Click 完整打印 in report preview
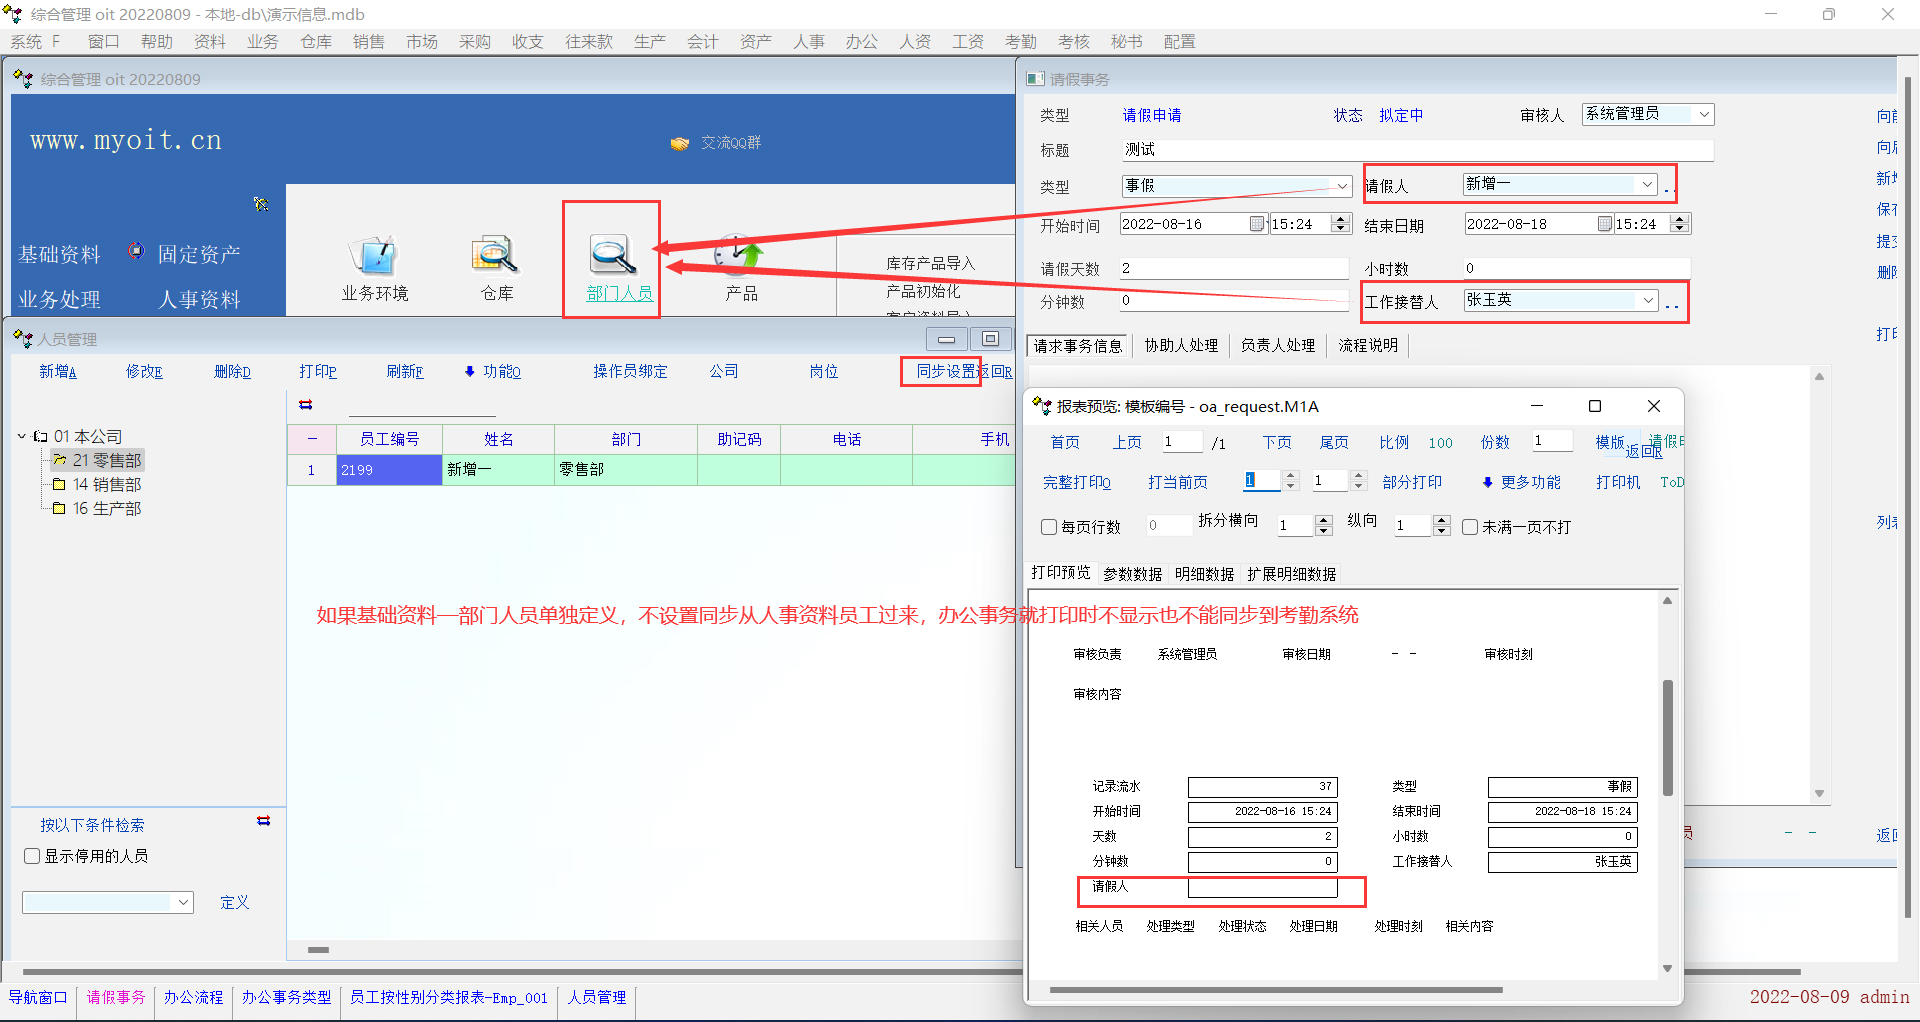Viewport: 1920px width, 1022px height. [x=1076, y=482]
